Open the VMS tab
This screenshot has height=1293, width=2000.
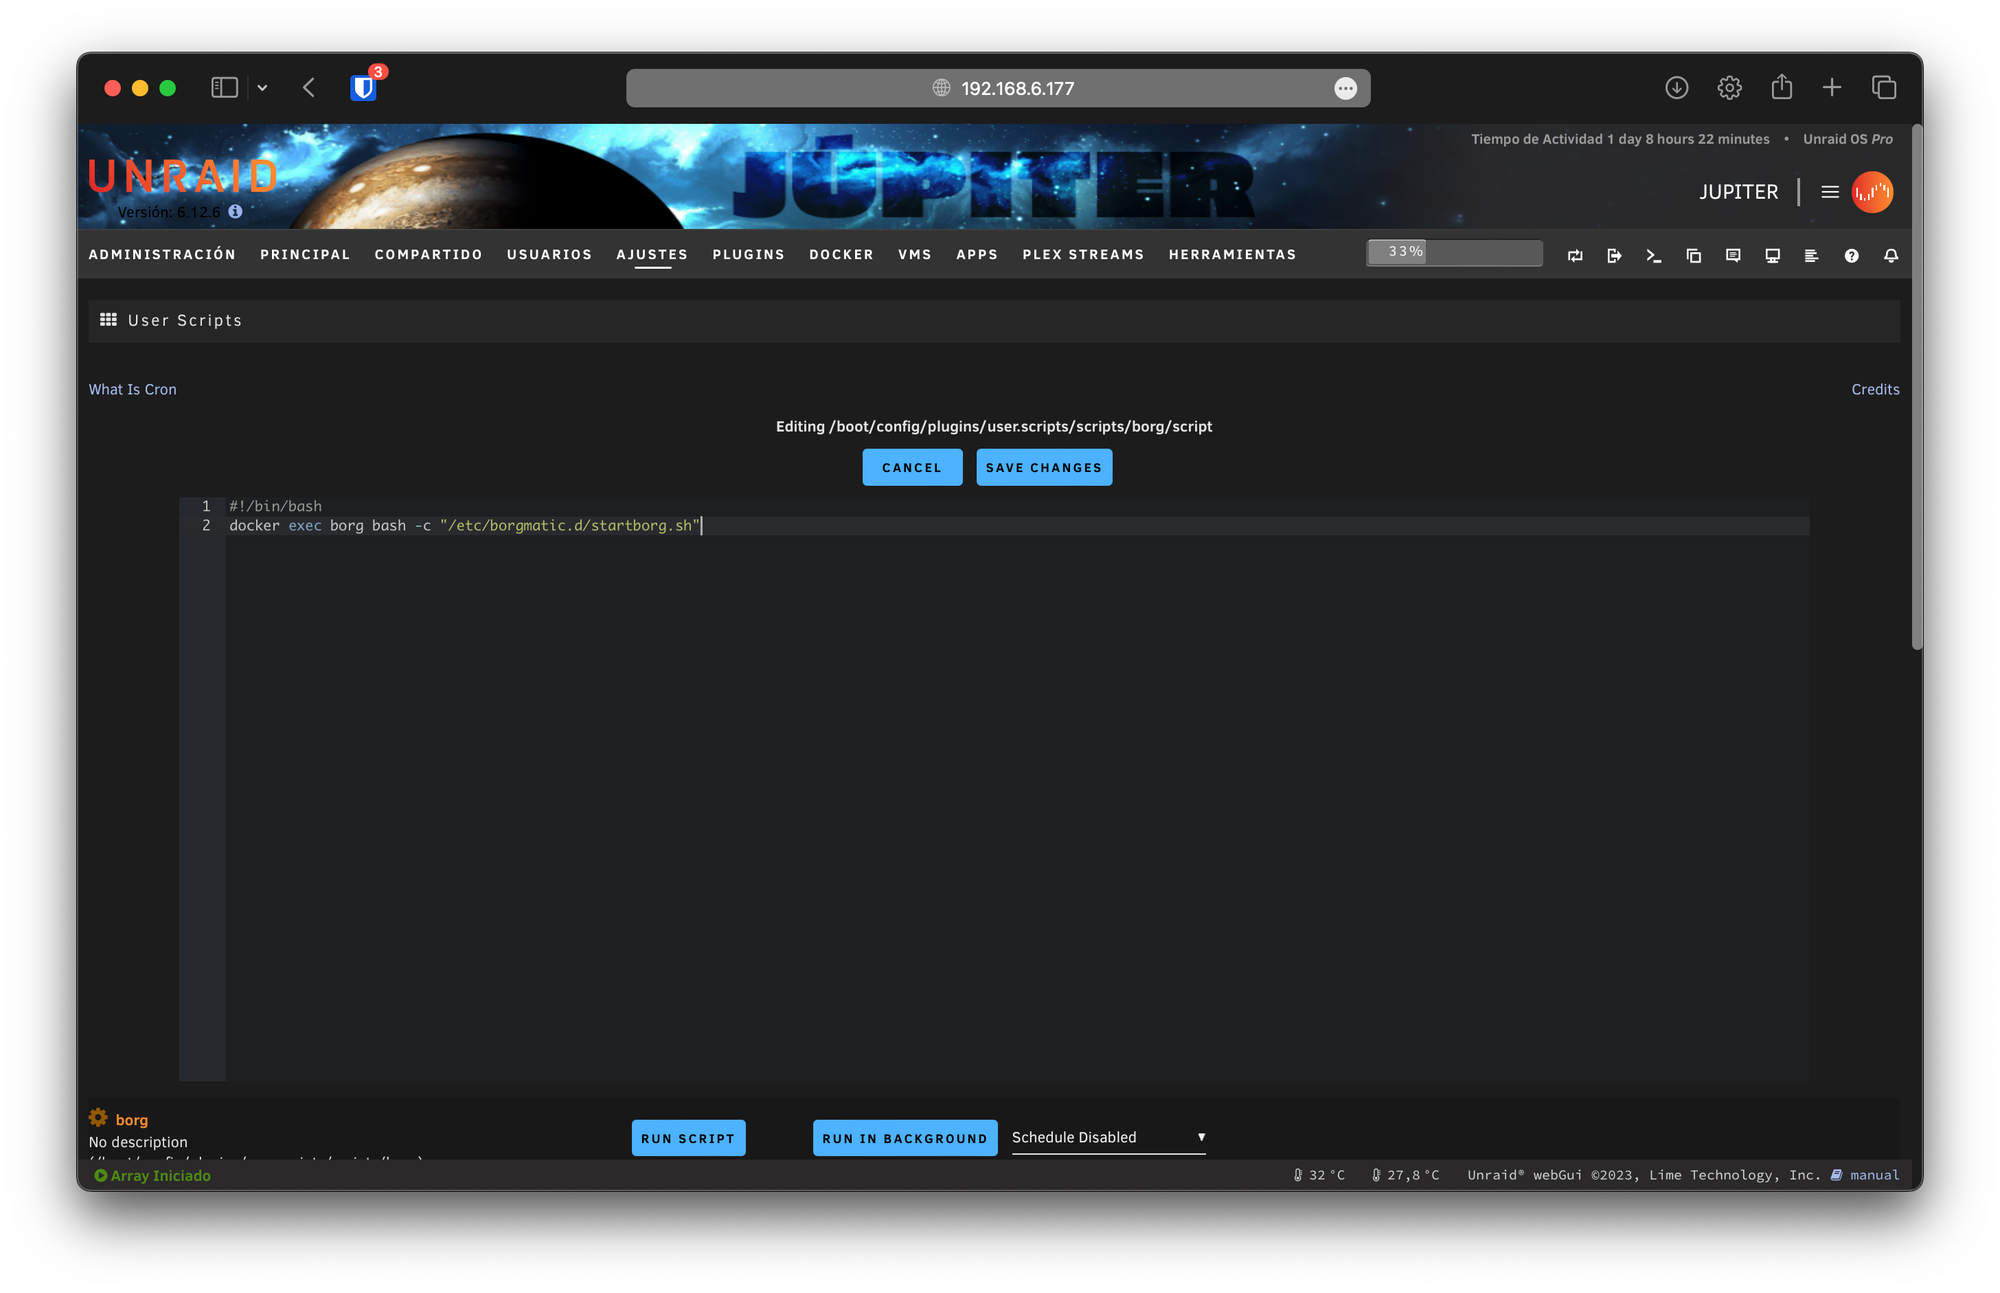(x=914, y=254)
